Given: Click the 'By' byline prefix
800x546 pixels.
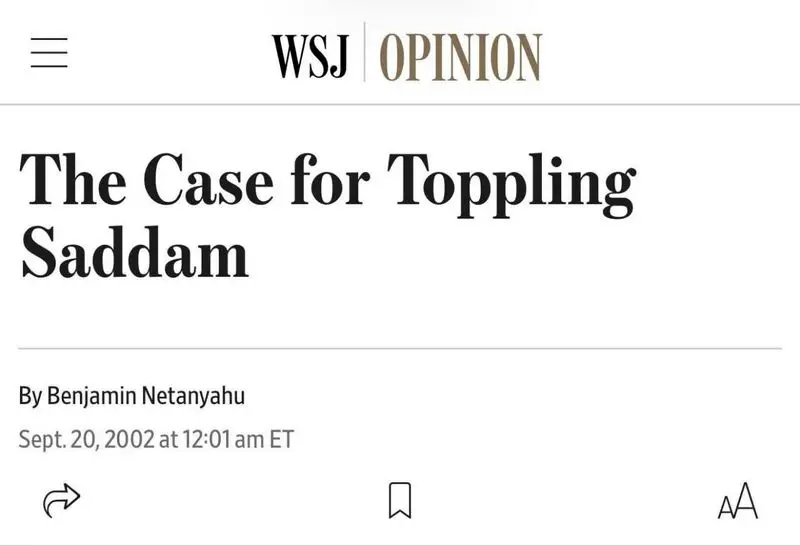Looking at the screenshot, I should pos(30,396).
